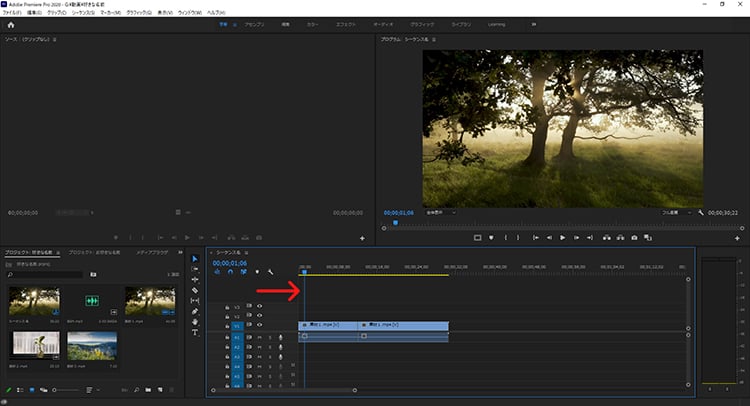Click the Export Frame camera icon
The width and height of the screenshot is (750, 406).
634,238
